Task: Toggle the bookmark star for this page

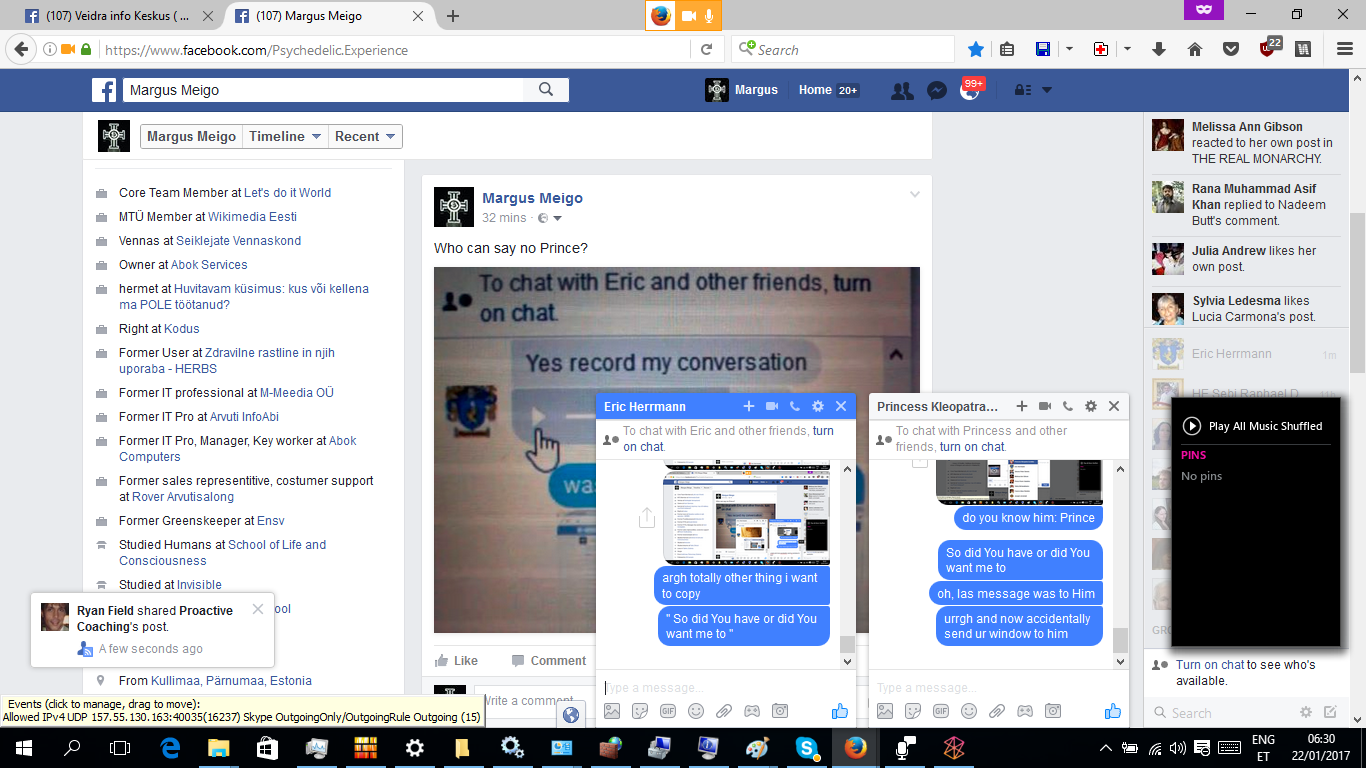Action: coord(976,49)
